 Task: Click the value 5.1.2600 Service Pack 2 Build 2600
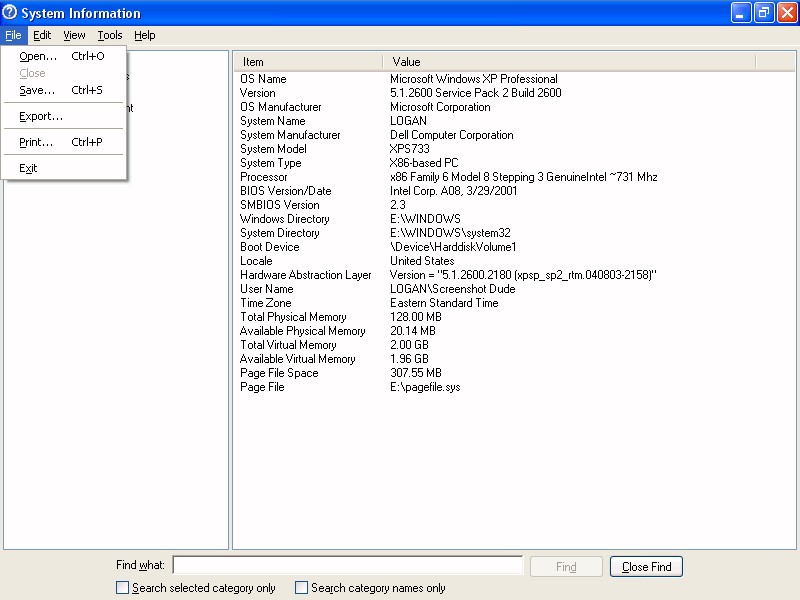click(476, 93)
